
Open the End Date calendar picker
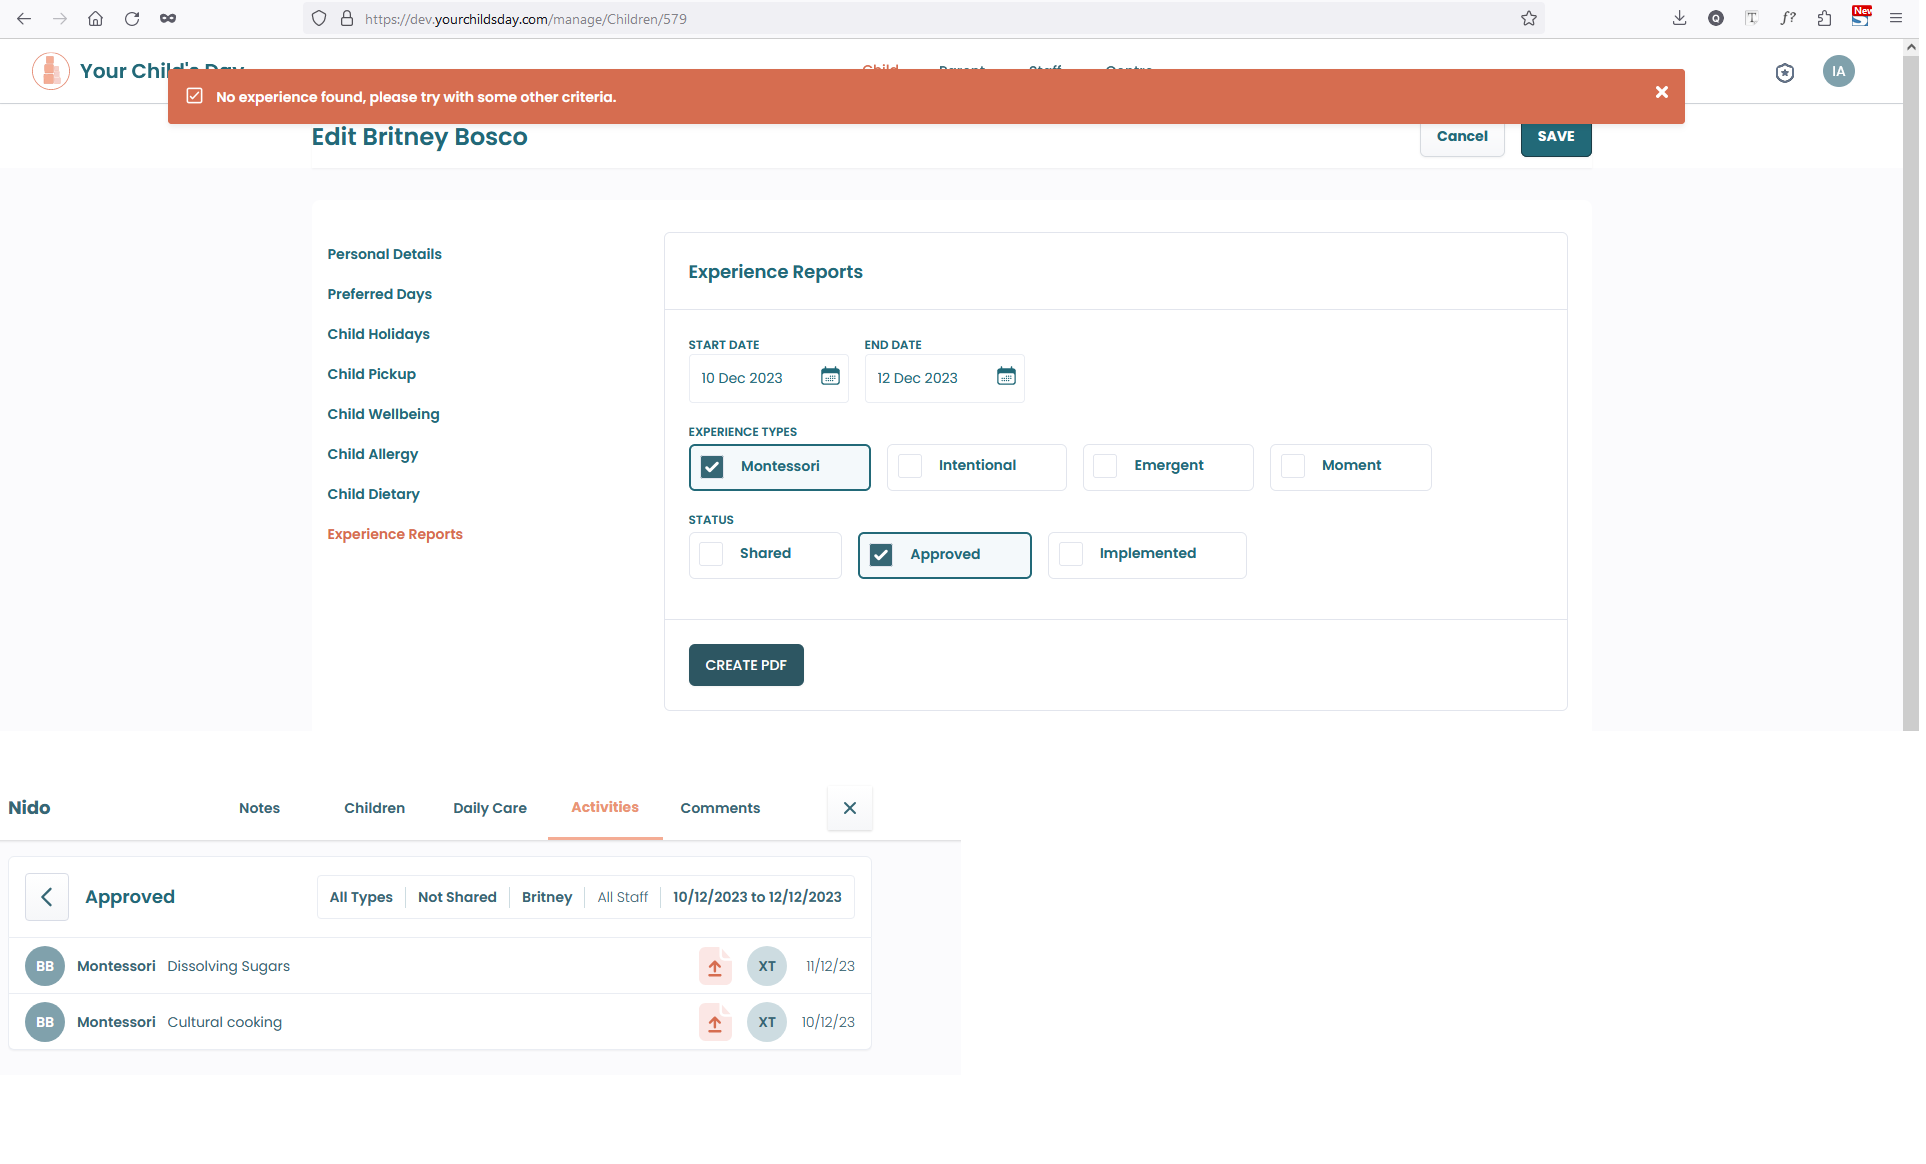1006,377
